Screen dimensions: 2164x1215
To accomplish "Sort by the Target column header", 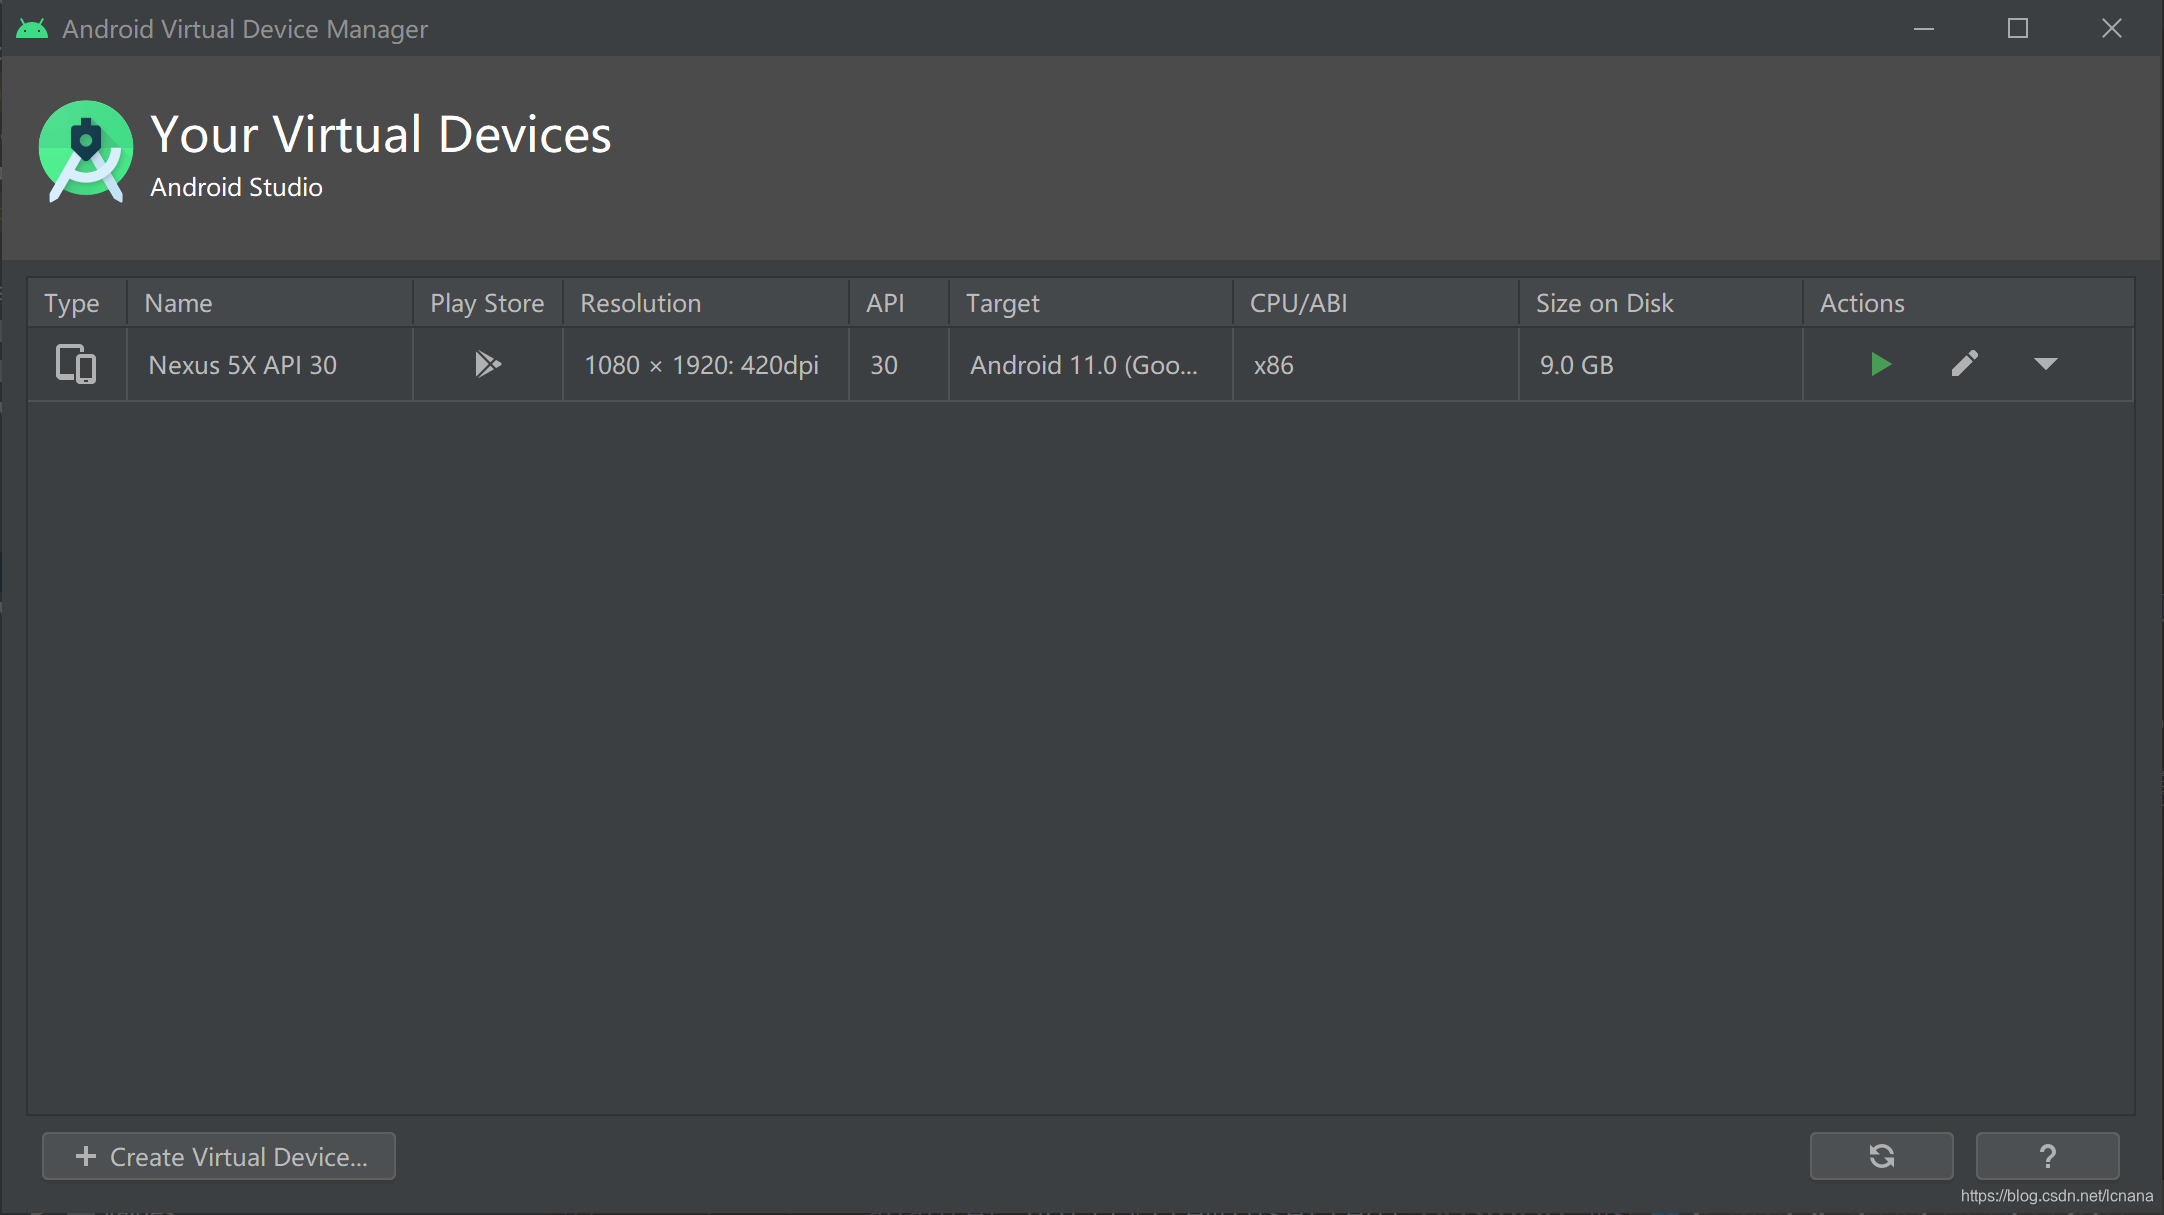I will coord(1091,303).
